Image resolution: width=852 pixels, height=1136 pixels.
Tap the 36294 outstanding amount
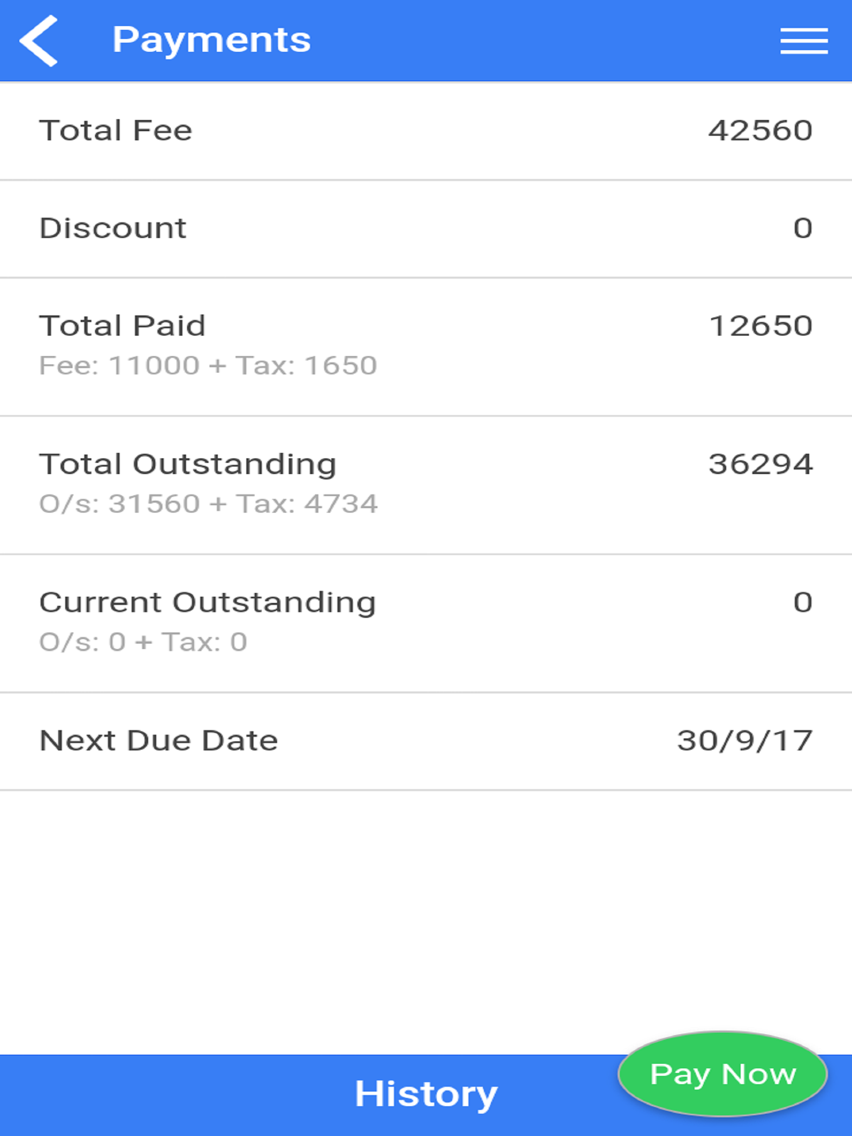[x=760, y=464]
